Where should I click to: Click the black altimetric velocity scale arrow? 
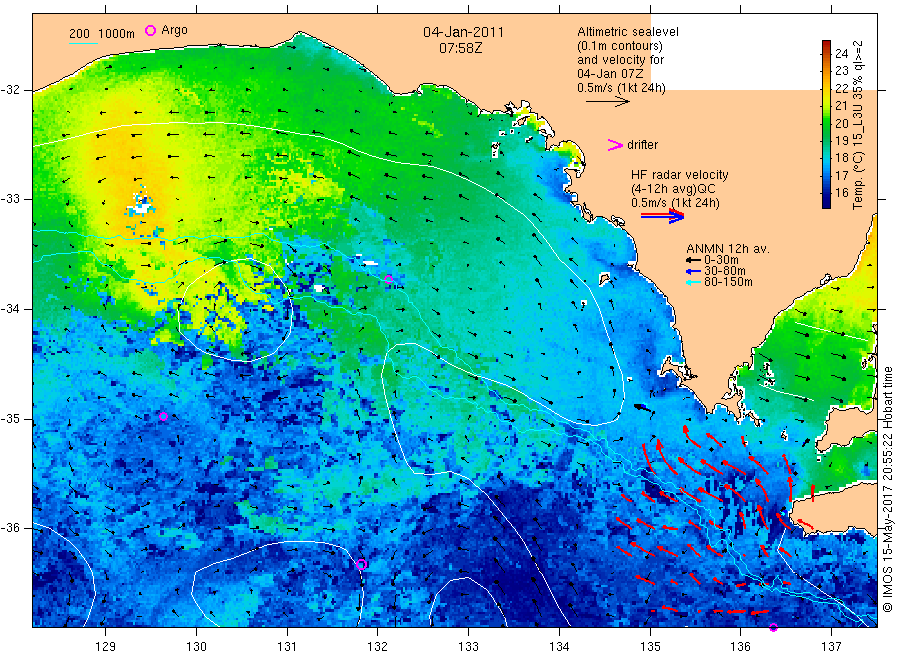608,102
